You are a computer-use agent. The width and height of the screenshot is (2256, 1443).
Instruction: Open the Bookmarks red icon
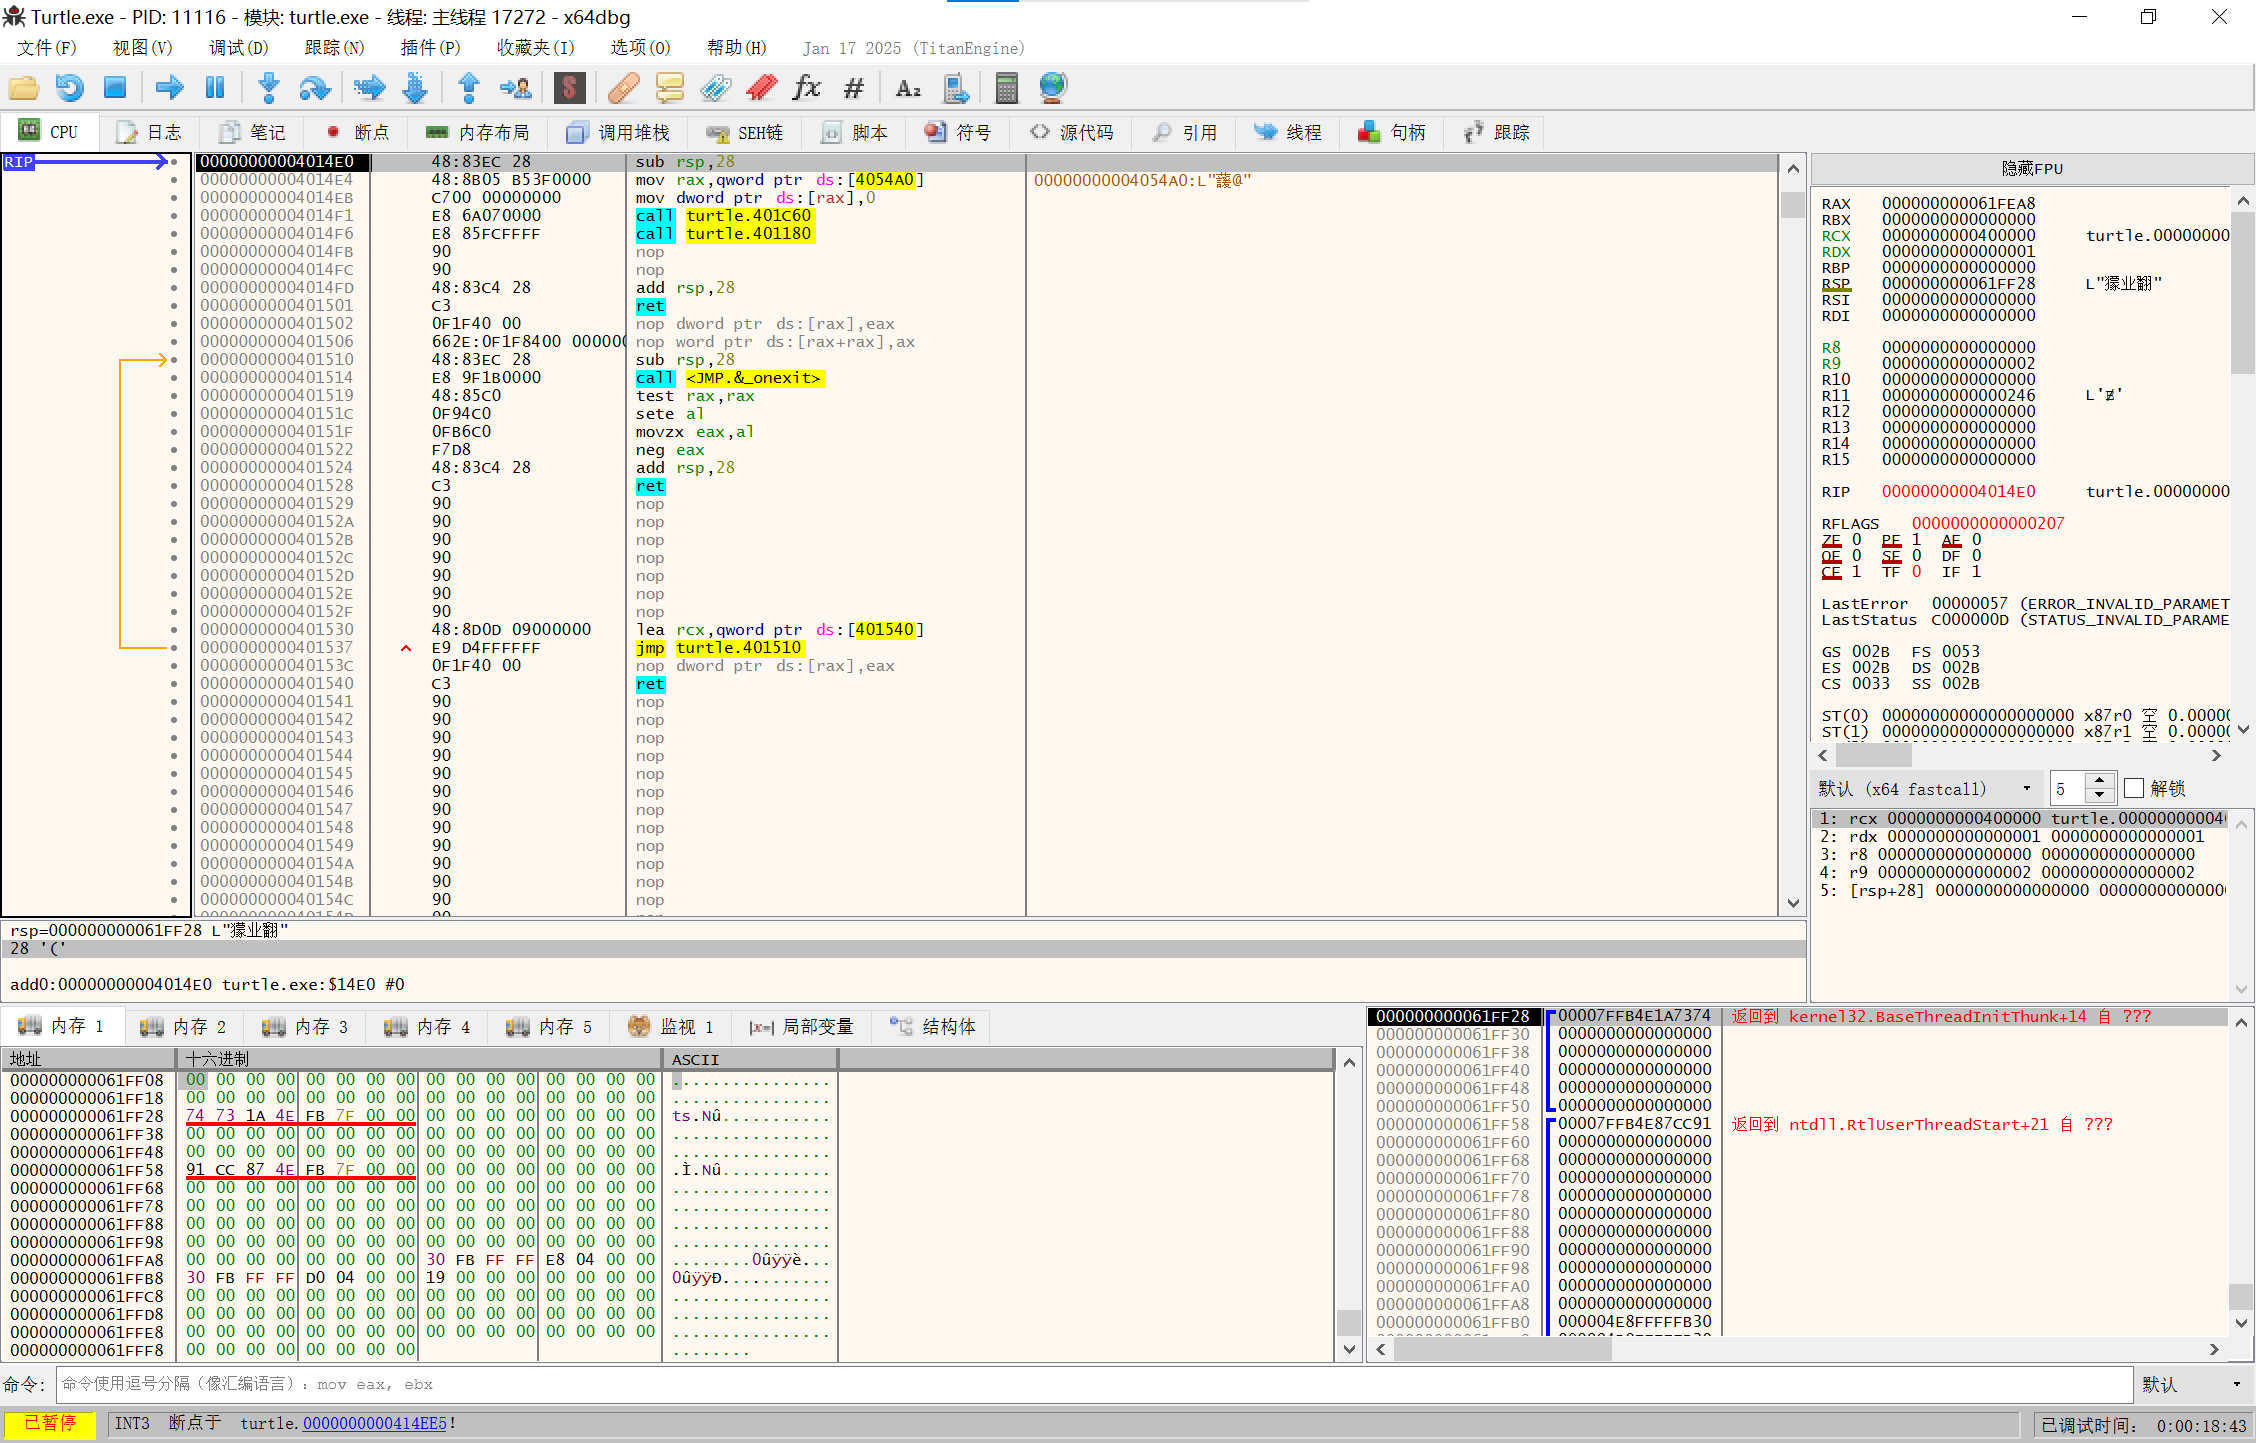pos(761,88)
